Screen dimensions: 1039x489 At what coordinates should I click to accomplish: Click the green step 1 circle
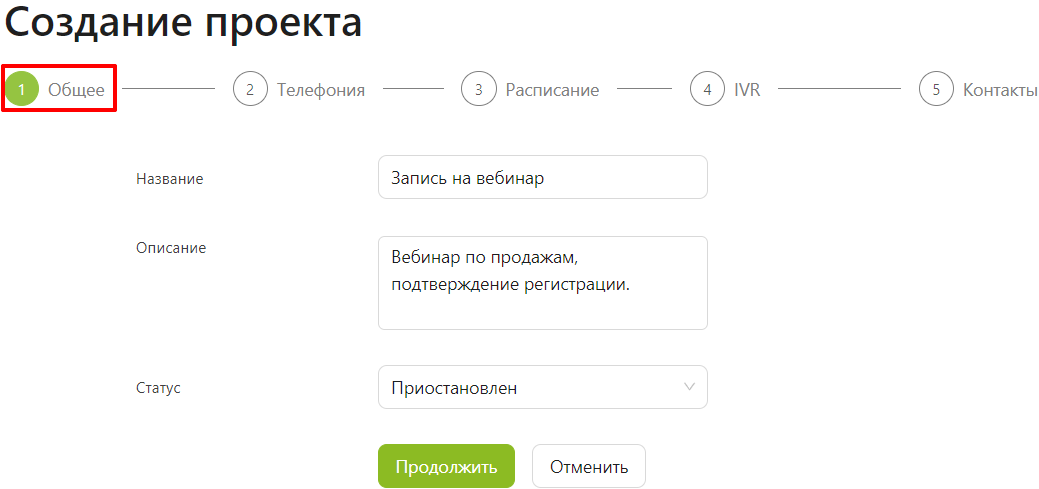point(21,90)
